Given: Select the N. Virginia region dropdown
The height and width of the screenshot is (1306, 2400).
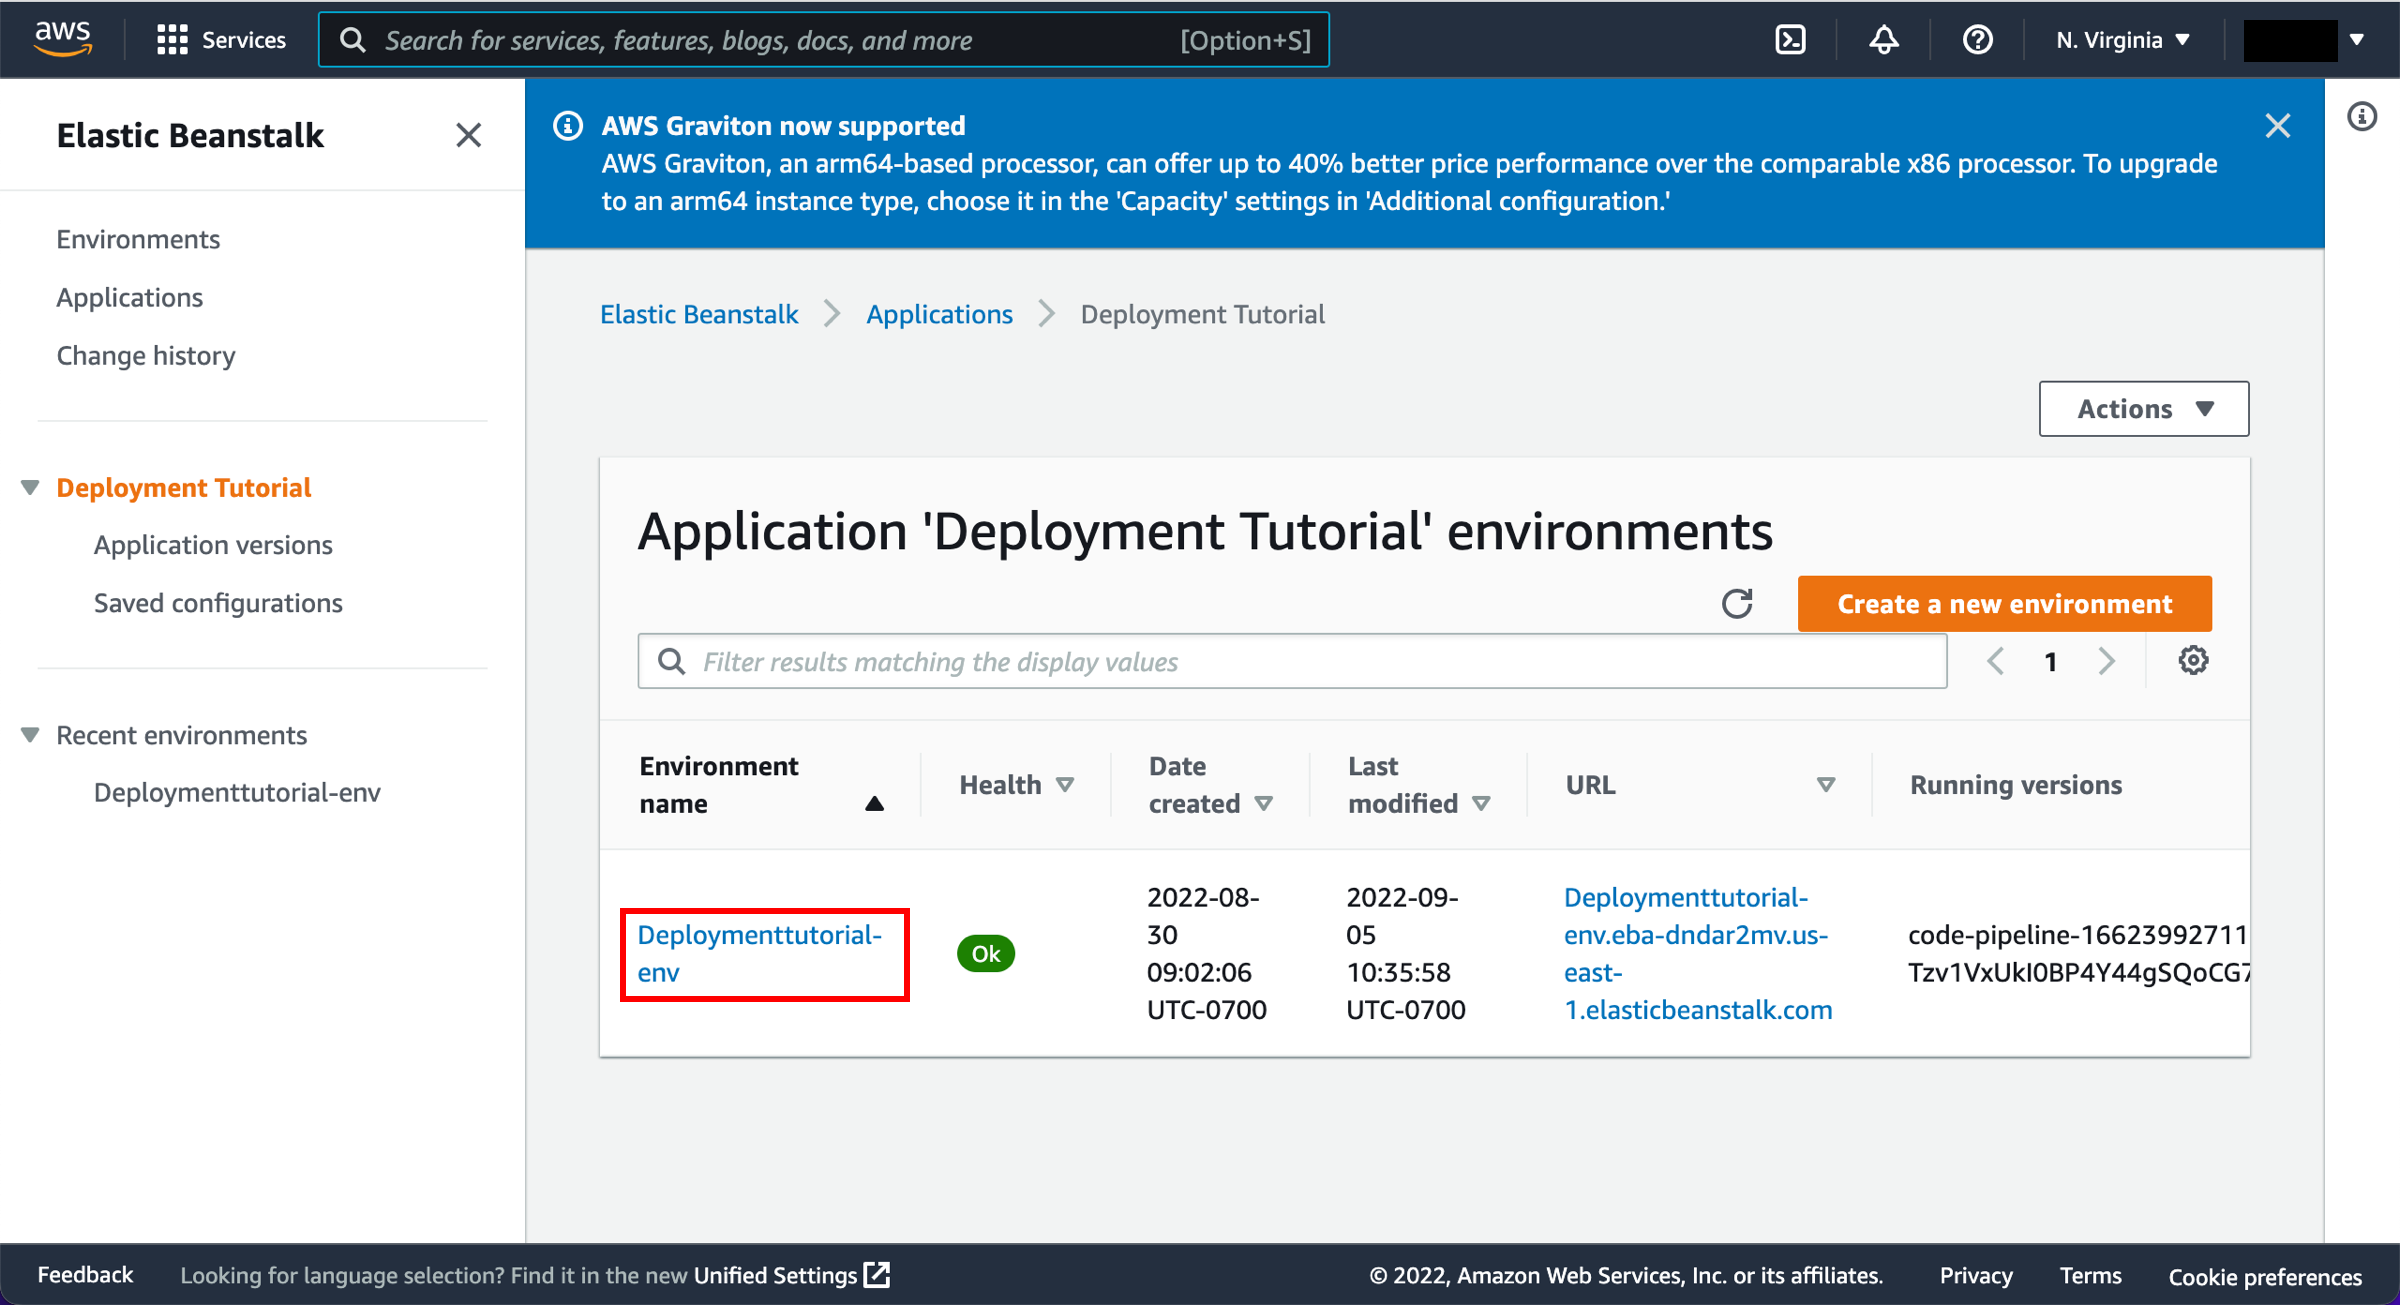Looking at the screenshot, I should click(x=2122, y=40).
